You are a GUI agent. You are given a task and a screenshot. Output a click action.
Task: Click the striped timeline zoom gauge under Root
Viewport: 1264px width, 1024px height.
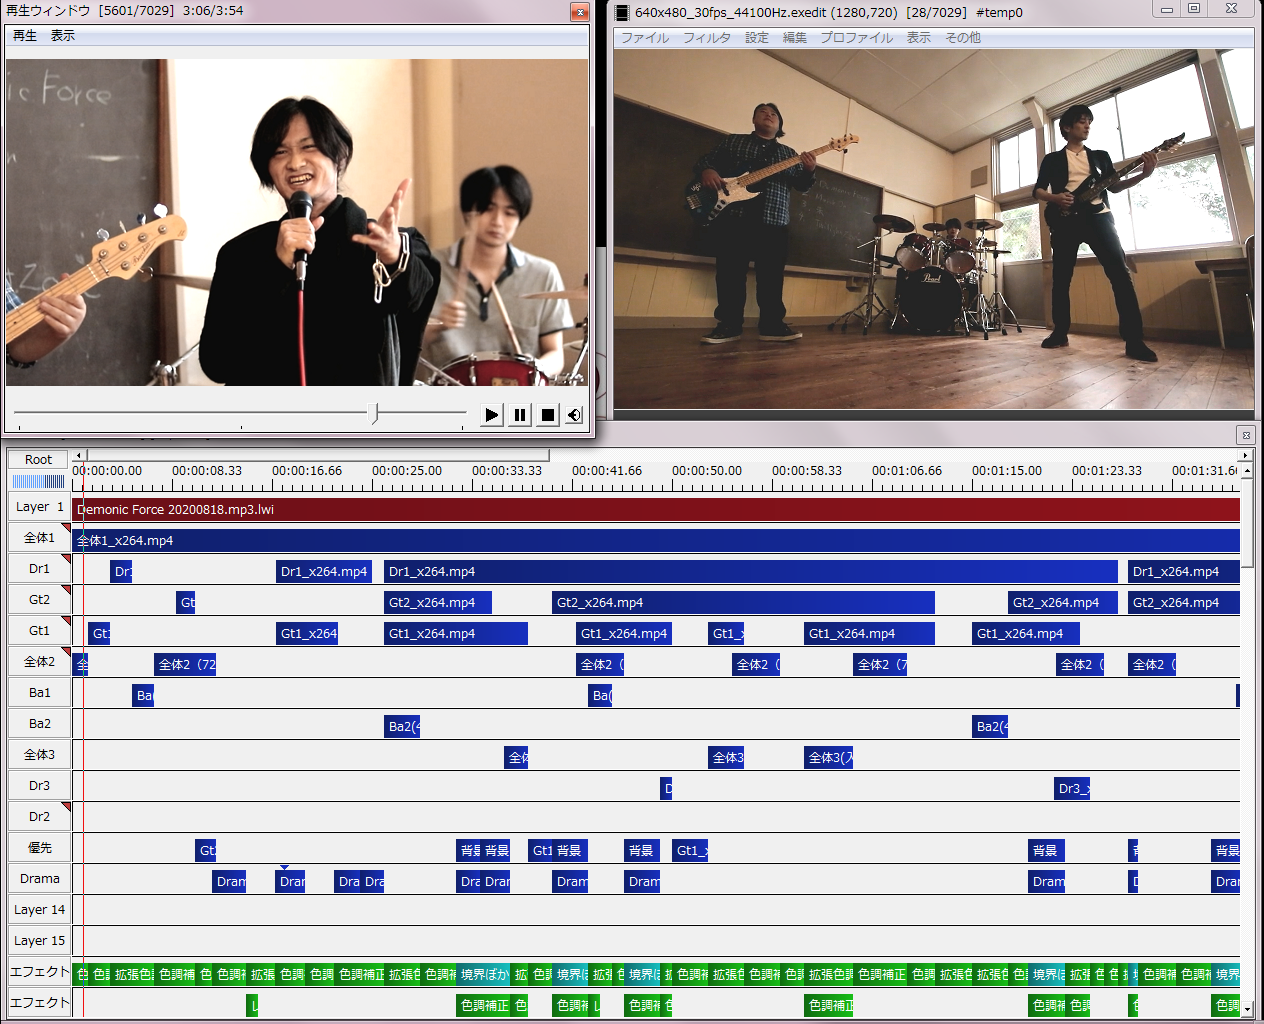38,482
